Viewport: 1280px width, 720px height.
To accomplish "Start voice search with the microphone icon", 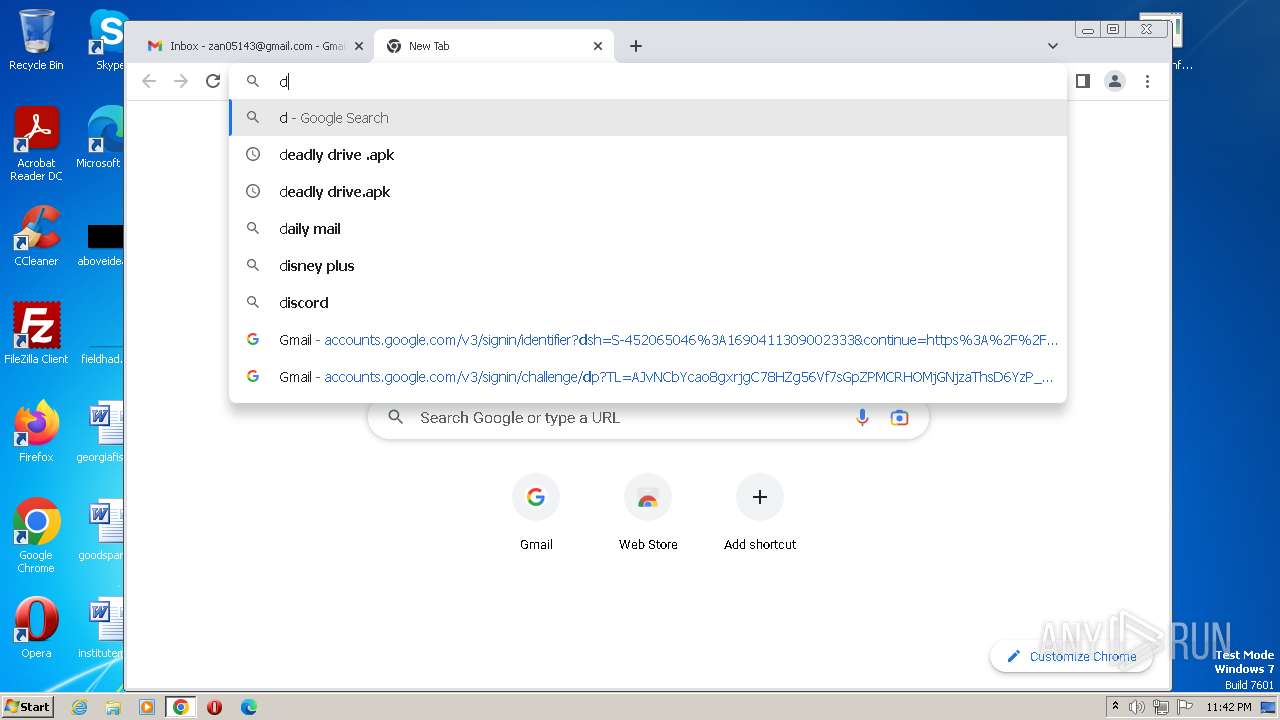I will [862, 418].
